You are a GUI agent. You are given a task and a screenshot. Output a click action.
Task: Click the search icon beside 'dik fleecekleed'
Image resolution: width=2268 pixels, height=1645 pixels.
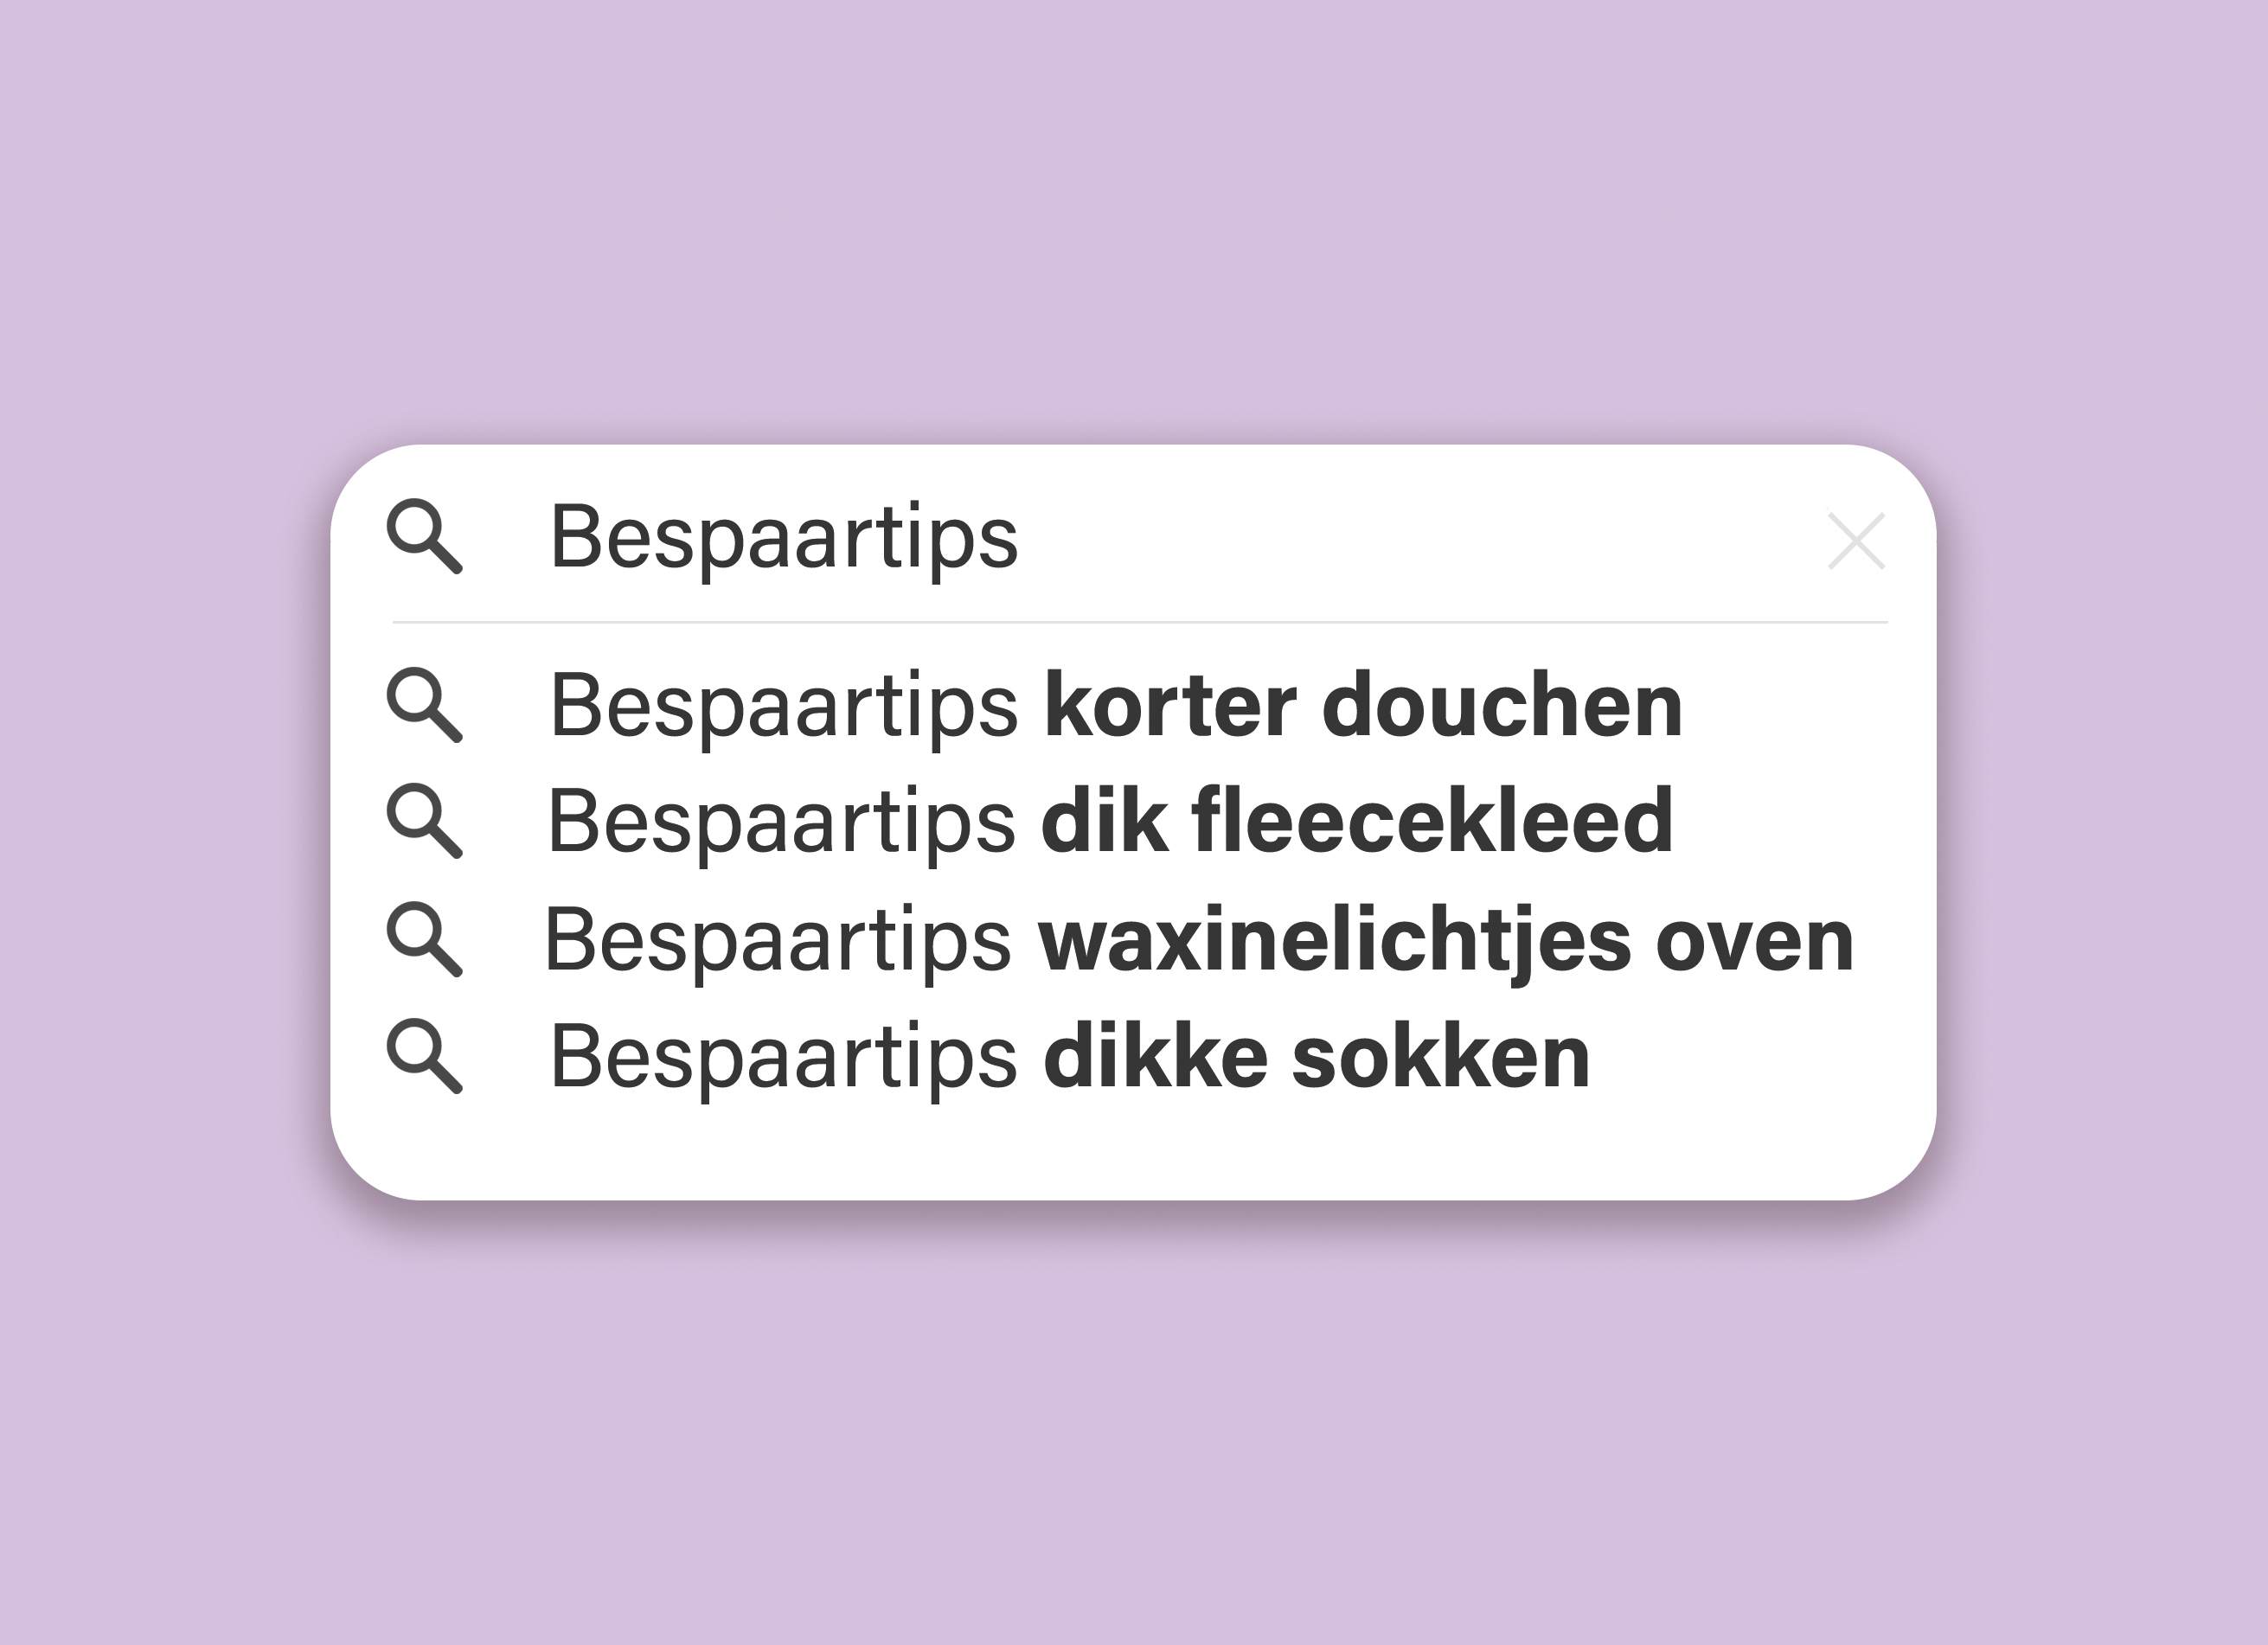click(x=425, y=821)
